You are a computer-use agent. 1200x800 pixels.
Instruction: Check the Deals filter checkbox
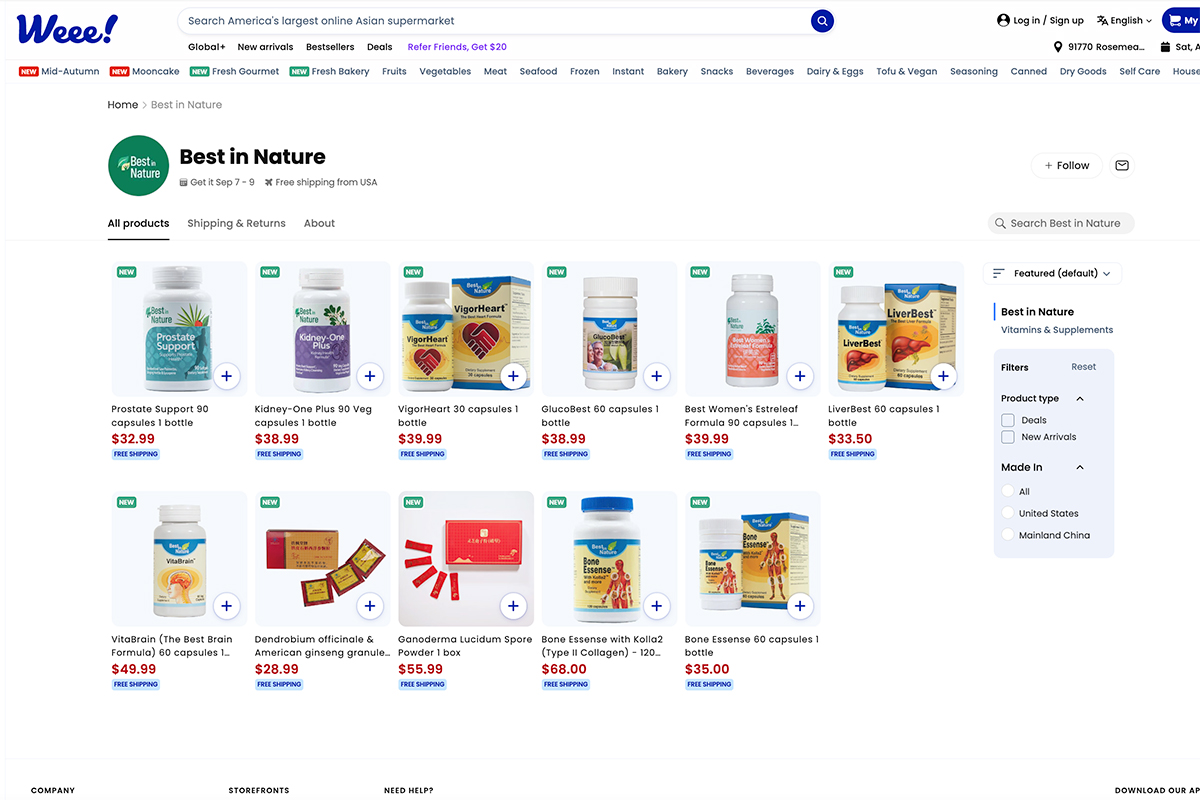point(1008,420)
